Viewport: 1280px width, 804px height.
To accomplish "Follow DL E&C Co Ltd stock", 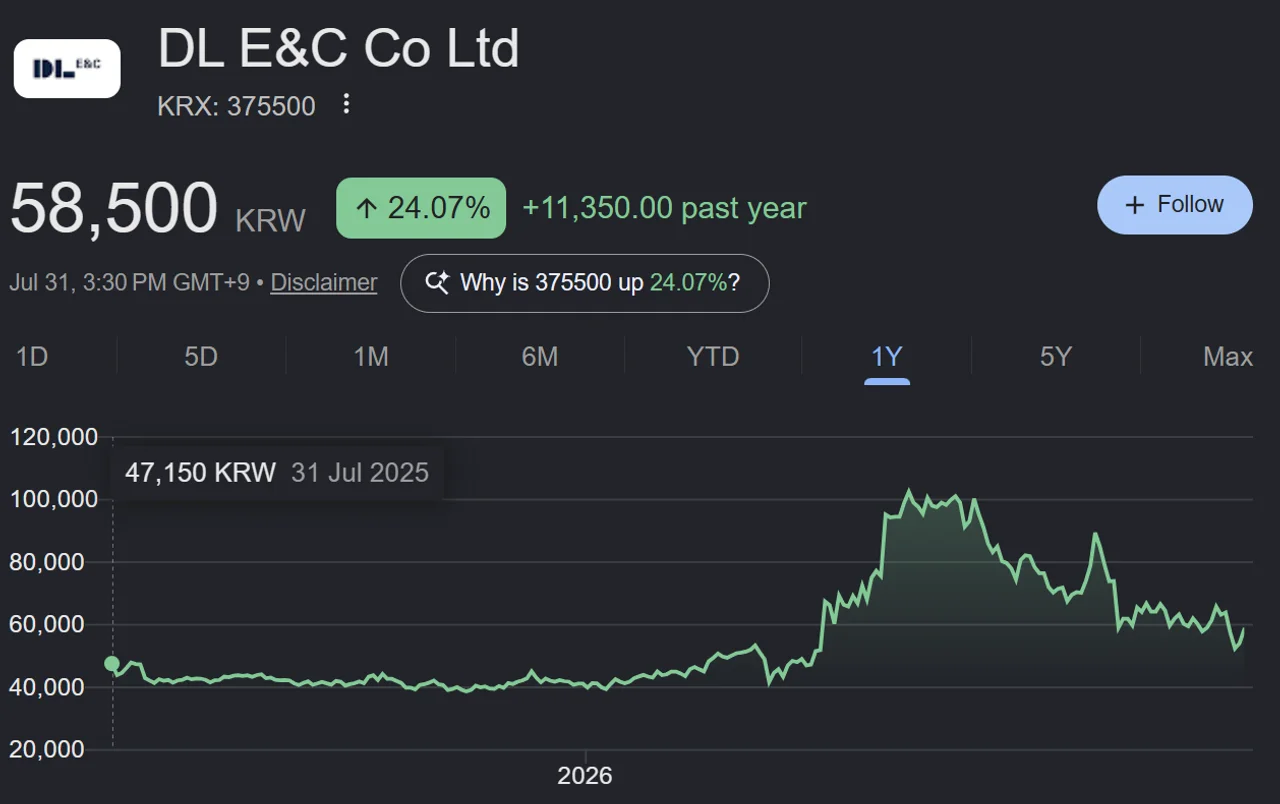I will [x=1175, y=205].
